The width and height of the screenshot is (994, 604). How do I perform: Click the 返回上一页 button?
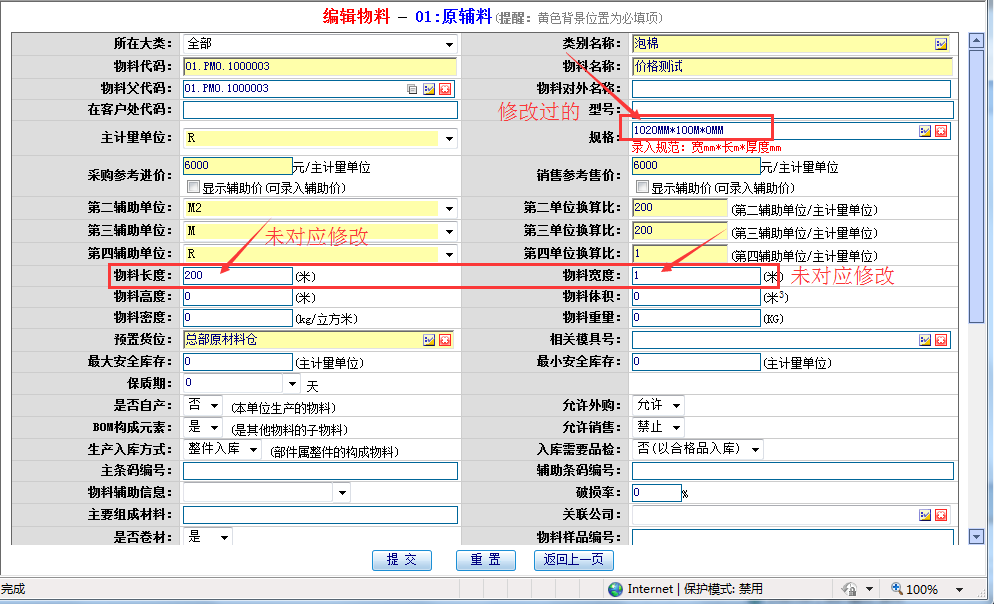pos(573,560)
